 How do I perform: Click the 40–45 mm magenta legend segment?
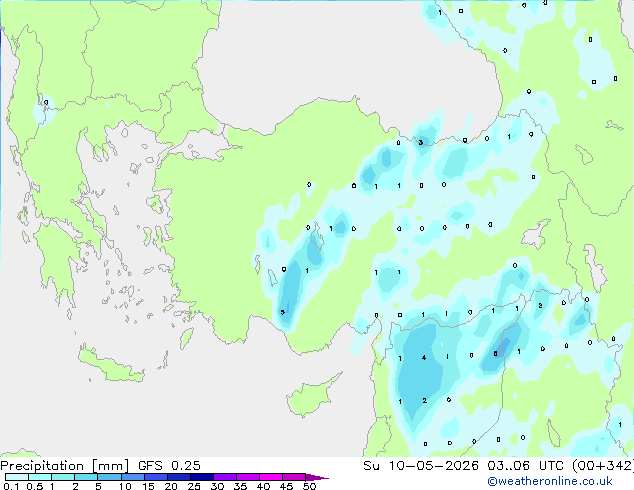(x=271, y=477)
